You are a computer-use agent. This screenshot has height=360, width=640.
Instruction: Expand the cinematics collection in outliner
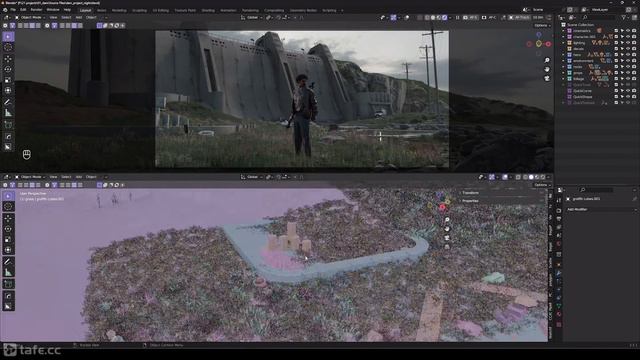[564, 31]
